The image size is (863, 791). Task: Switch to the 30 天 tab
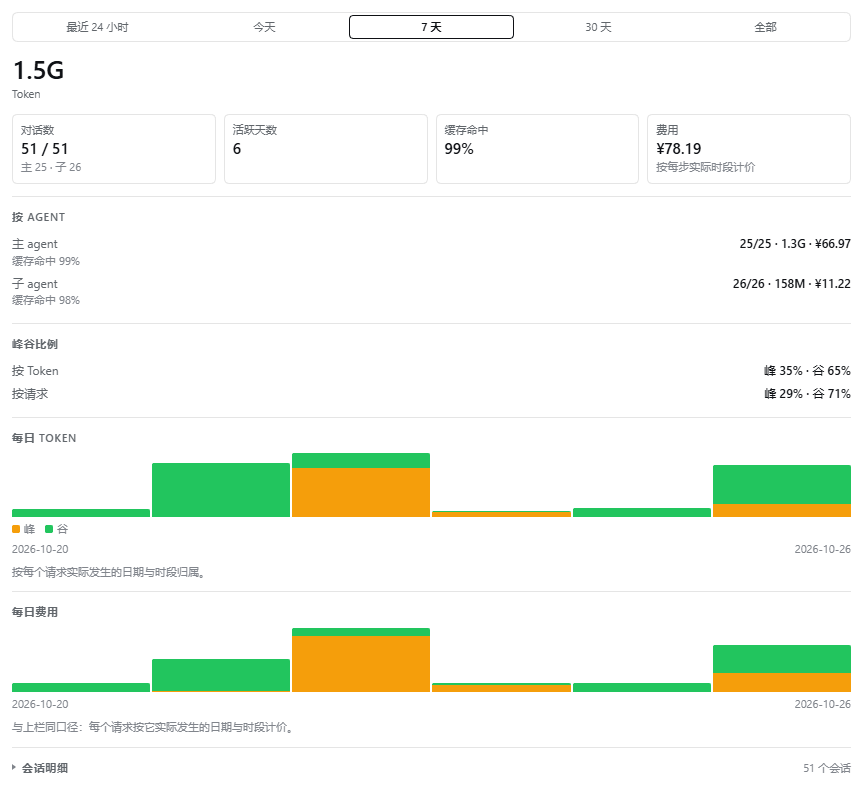(x=598, y=27)
